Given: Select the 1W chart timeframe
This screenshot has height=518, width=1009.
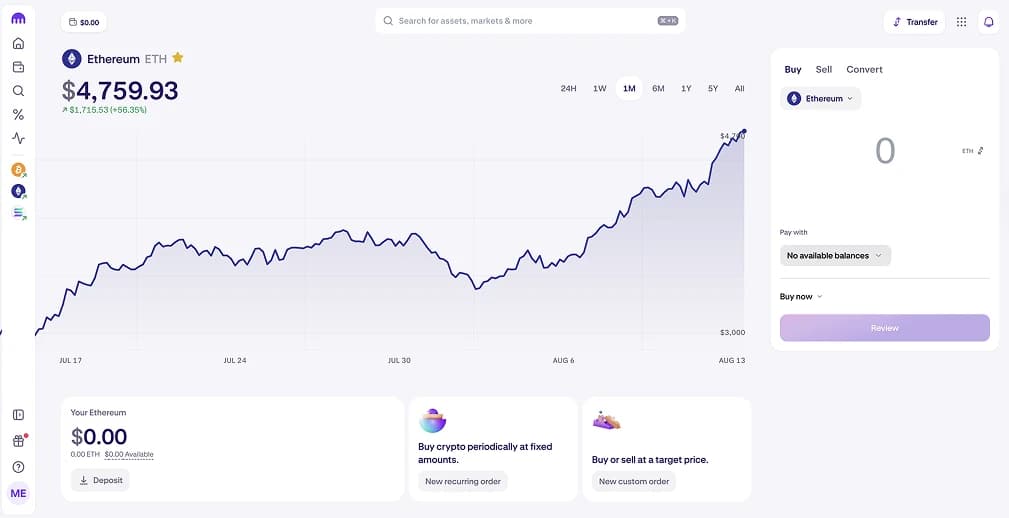Looking at the screenshot, I should click(x=599, y=88).
